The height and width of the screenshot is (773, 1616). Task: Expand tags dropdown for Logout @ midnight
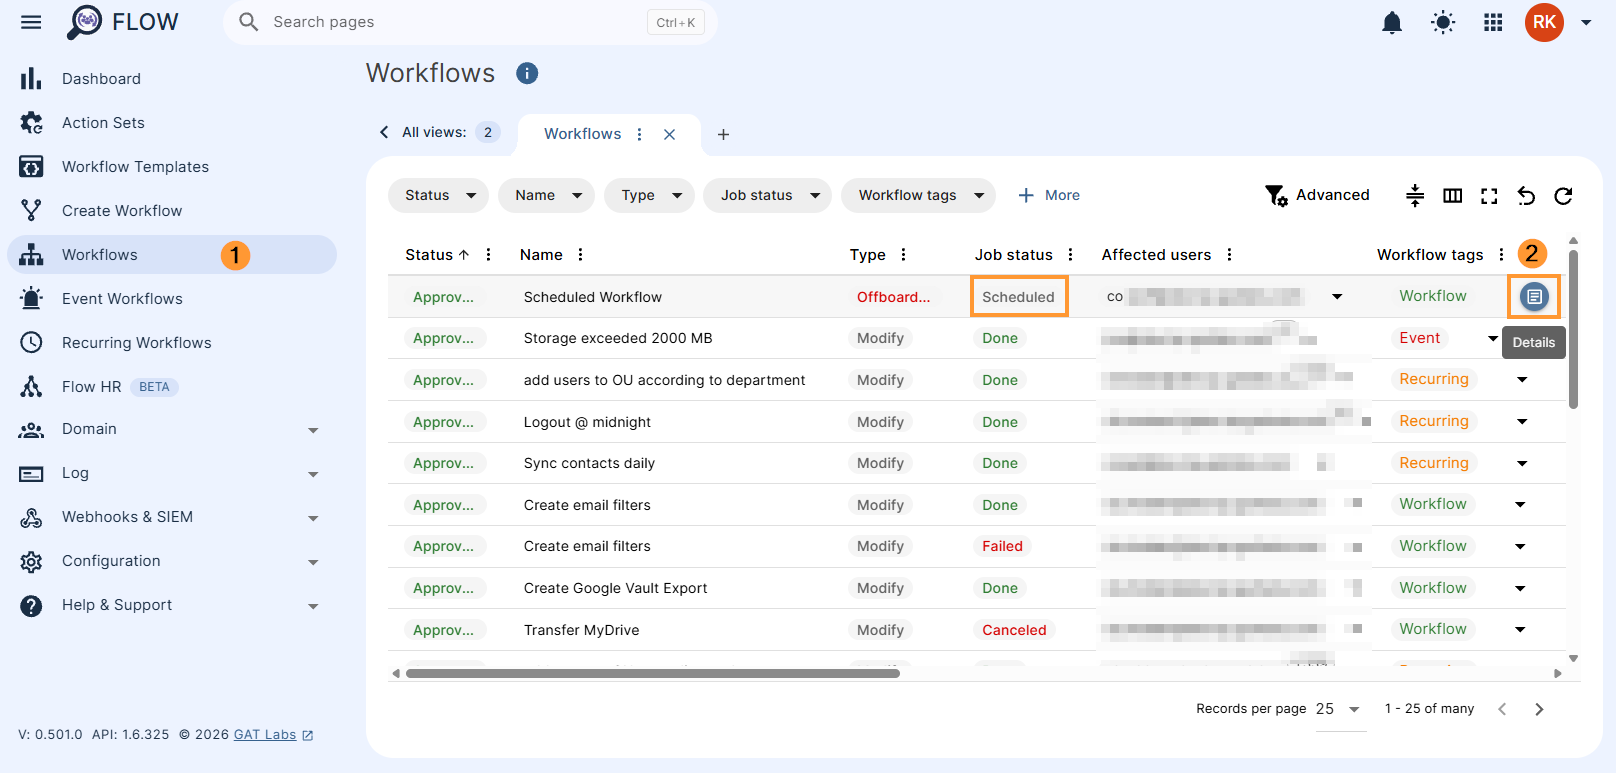pos(1522,422)
